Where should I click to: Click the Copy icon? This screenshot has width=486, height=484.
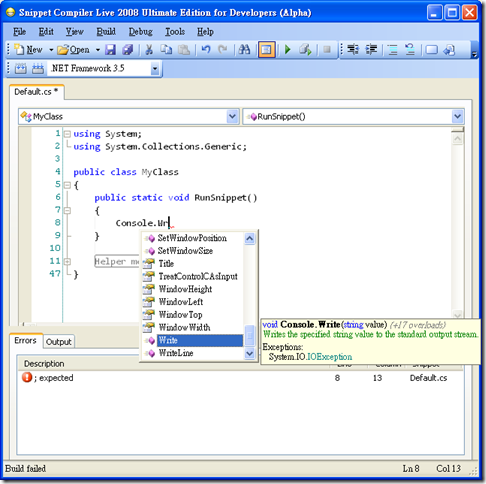[x=166, y=50]
